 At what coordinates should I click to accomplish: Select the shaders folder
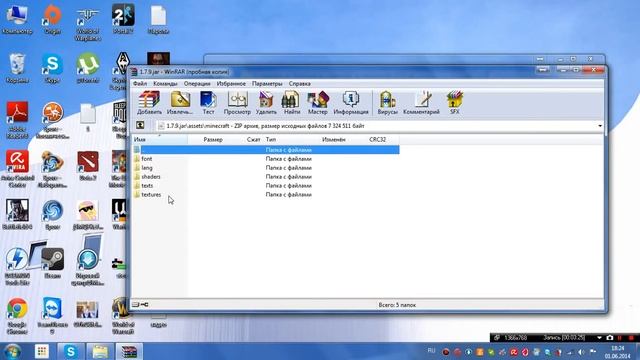[x=151, y=177]
